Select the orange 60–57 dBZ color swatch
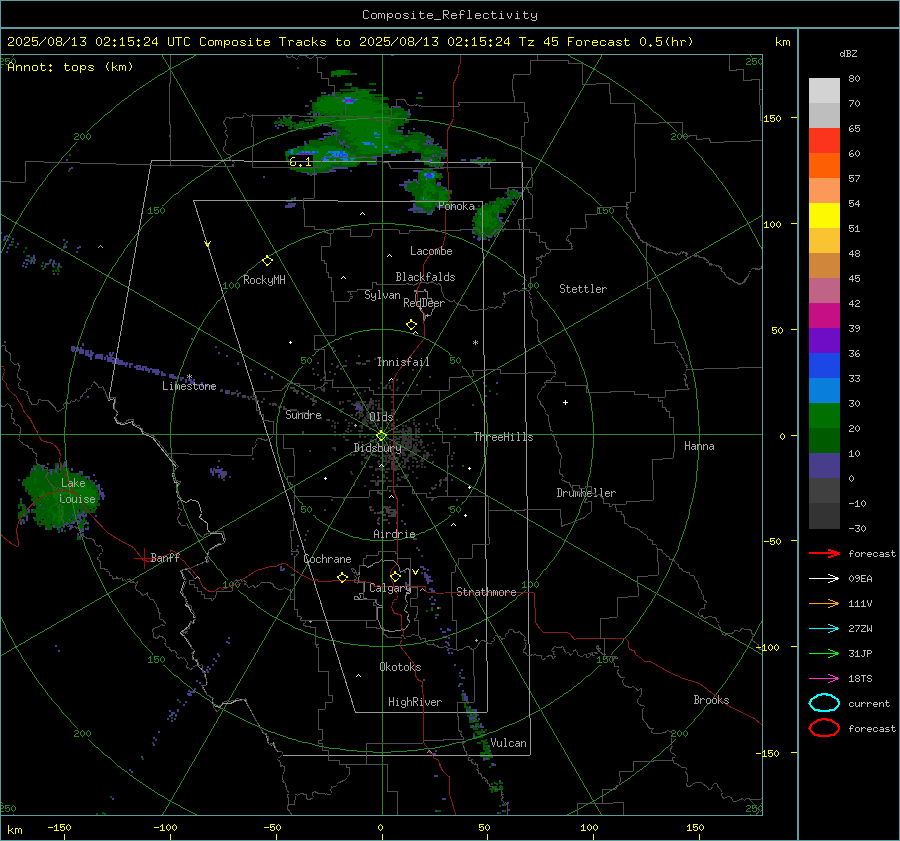The width and height of the screenshot is (900, 841). click(x=824, y=166)
